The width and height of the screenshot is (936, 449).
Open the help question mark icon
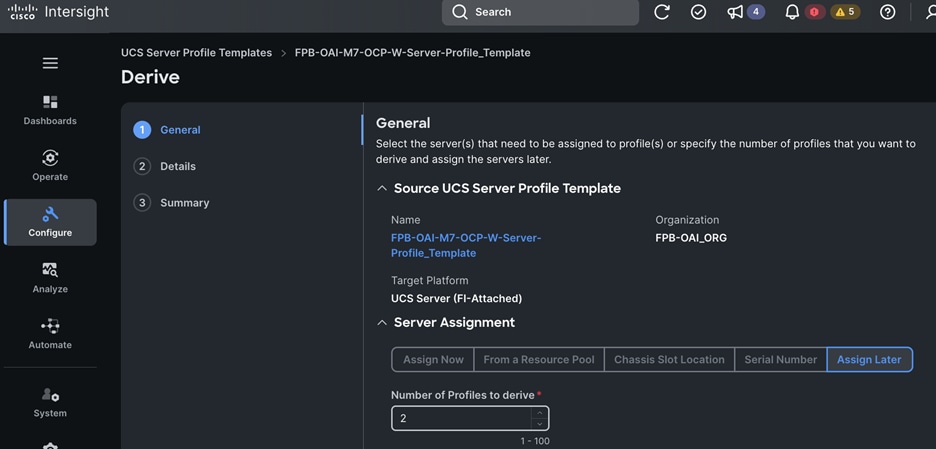888,12
